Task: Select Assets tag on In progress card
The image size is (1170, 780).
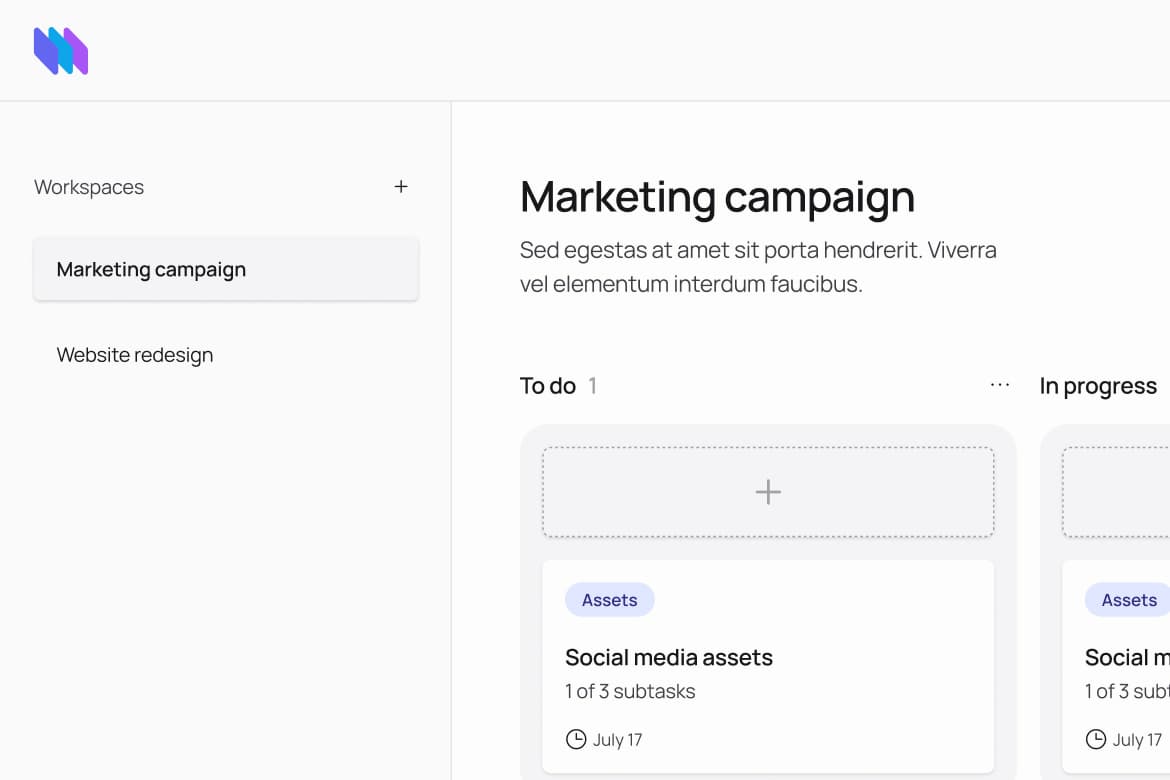Action: click(x=1128, y=600)
